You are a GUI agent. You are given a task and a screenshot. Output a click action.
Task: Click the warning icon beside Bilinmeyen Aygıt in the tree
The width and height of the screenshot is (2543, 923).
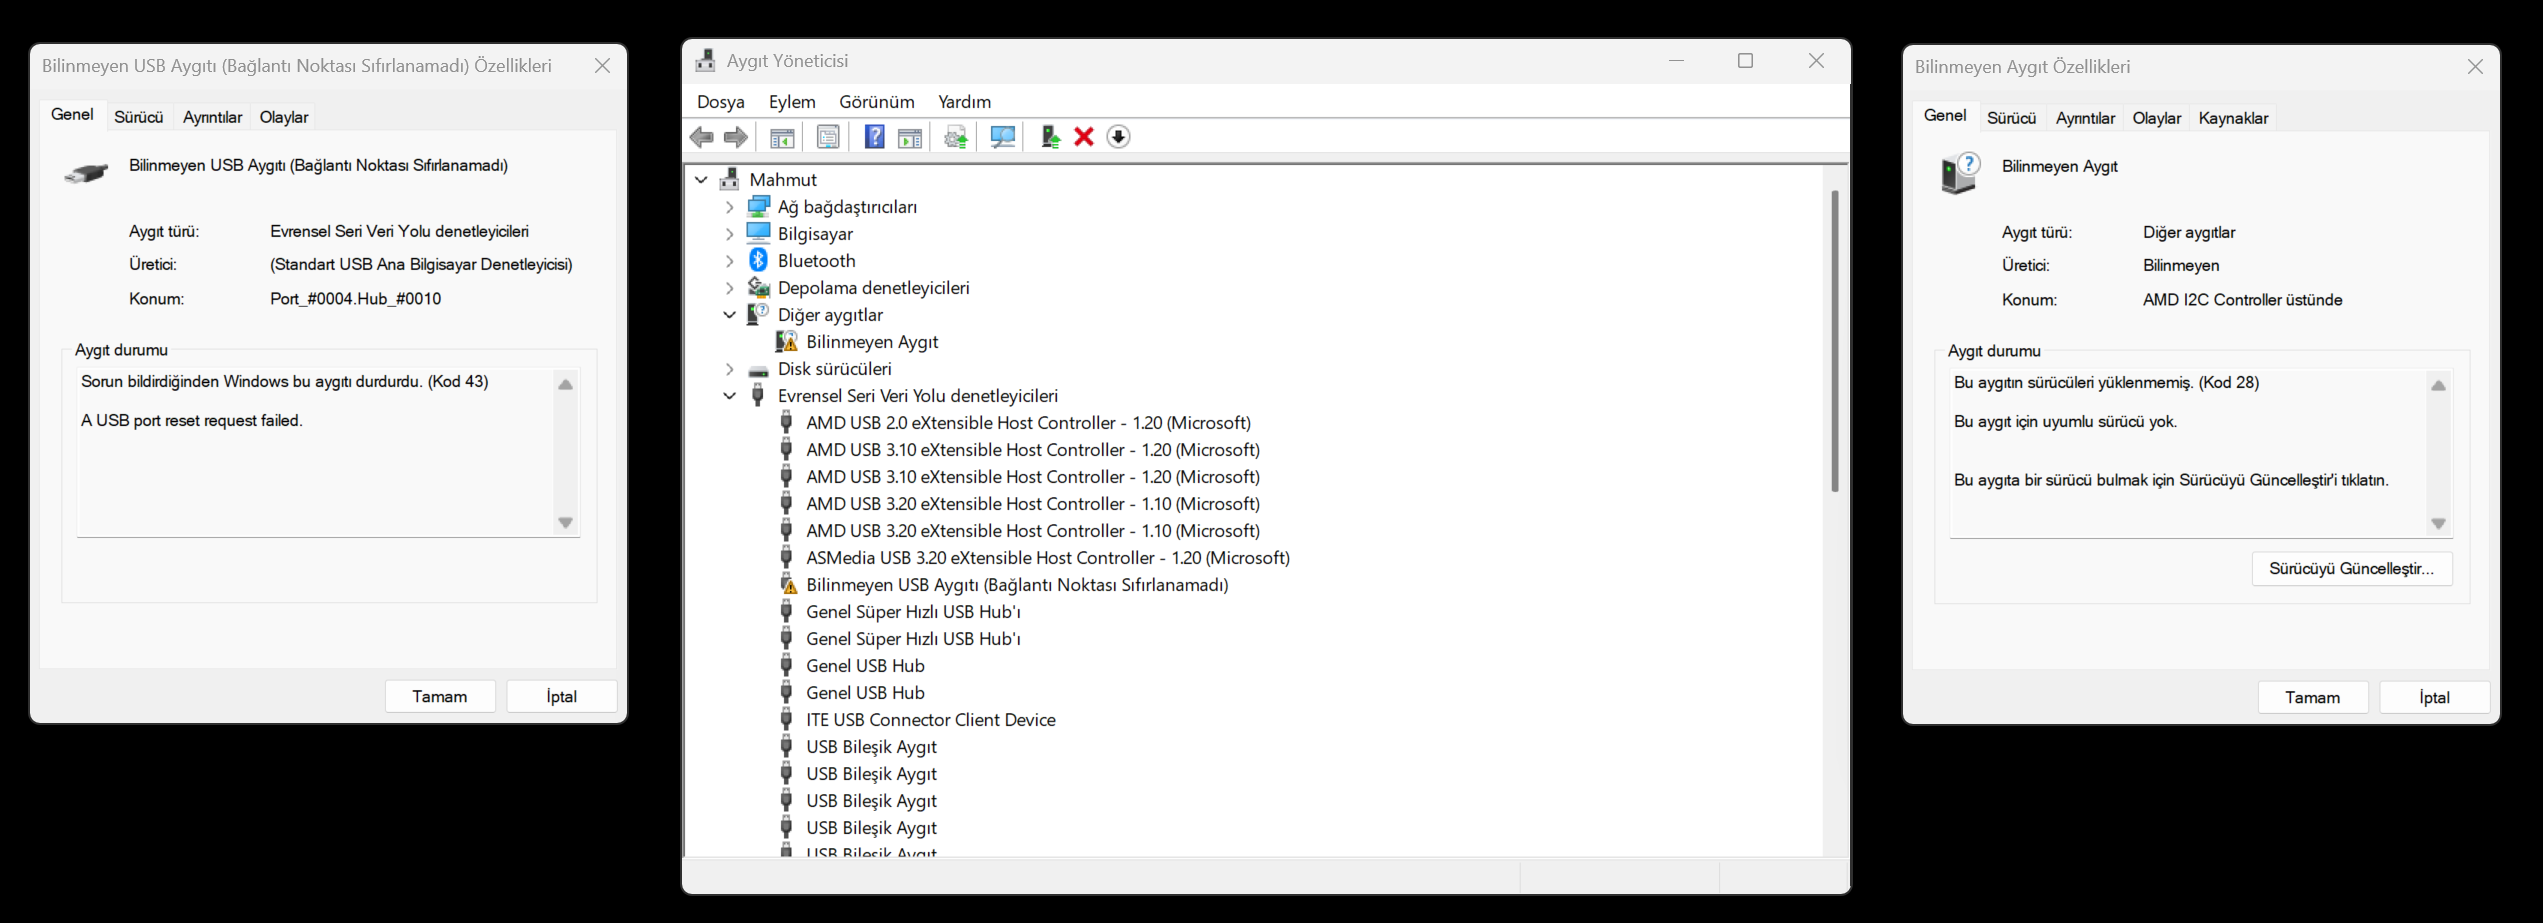(787, 341)
